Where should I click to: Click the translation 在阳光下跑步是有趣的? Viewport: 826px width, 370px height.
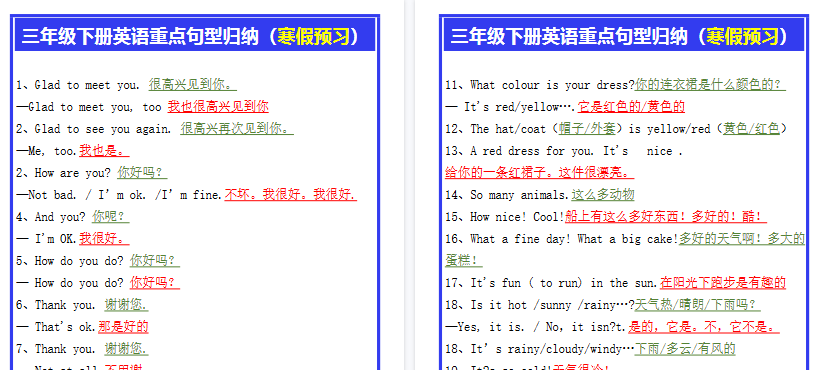(723, 283)
